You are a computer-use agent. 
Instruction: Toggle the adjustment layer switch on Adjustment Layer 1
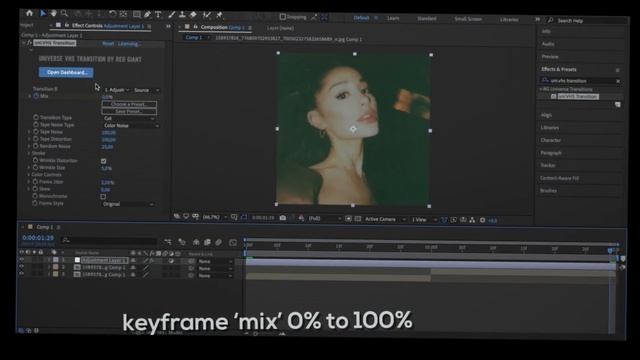pyautogui.click(x=171, y=261)
